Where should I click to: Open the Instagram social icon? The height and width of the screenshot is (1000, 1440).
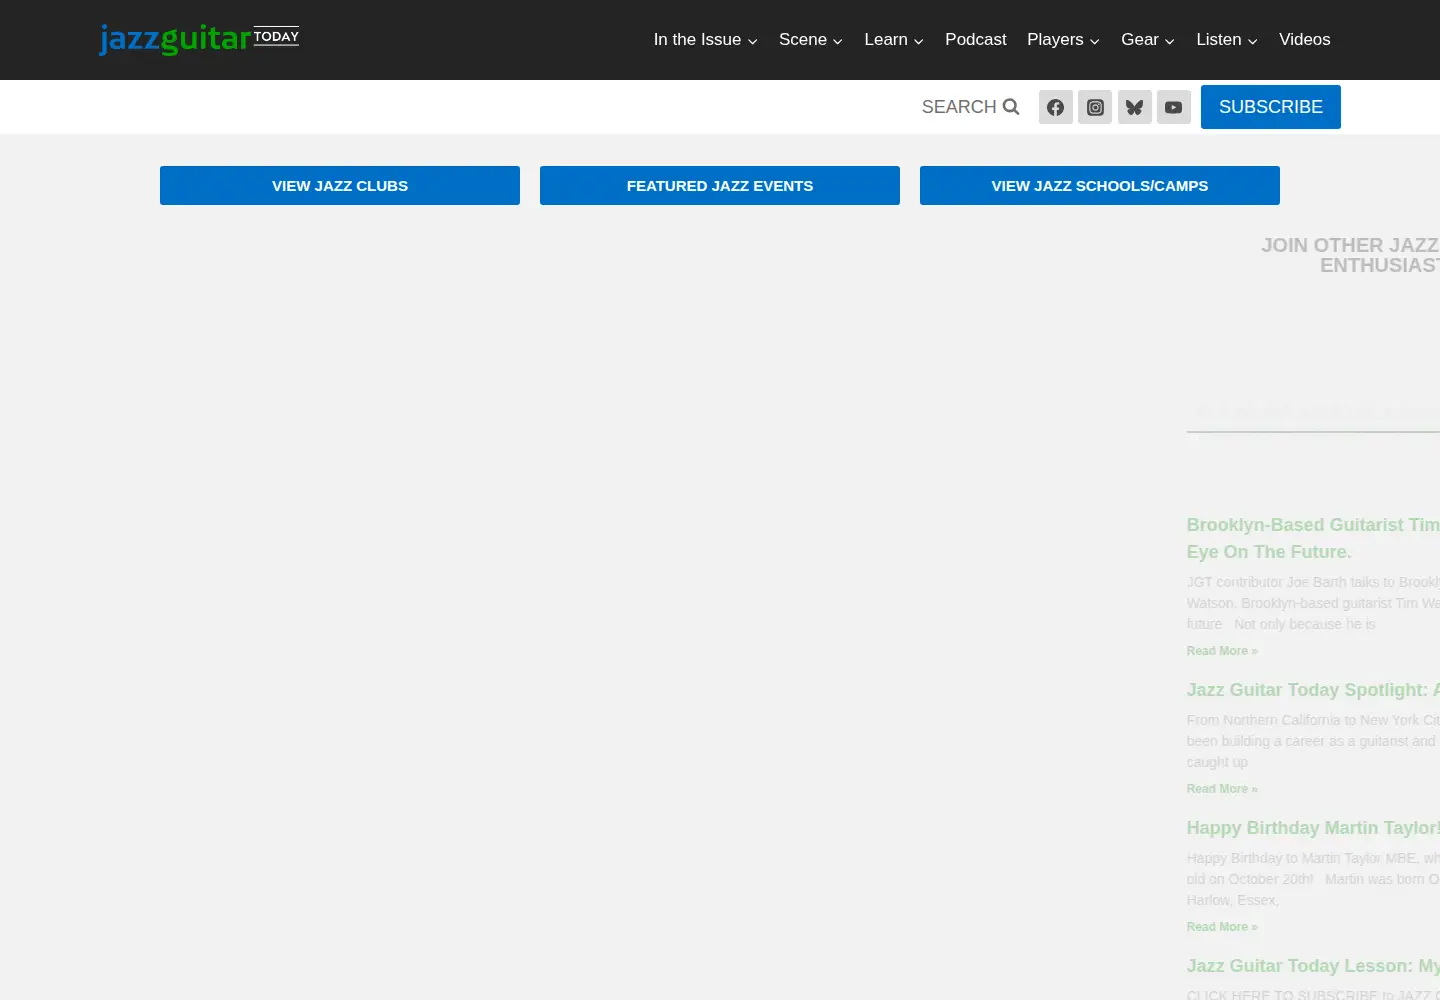click(x=1095, y=107)
